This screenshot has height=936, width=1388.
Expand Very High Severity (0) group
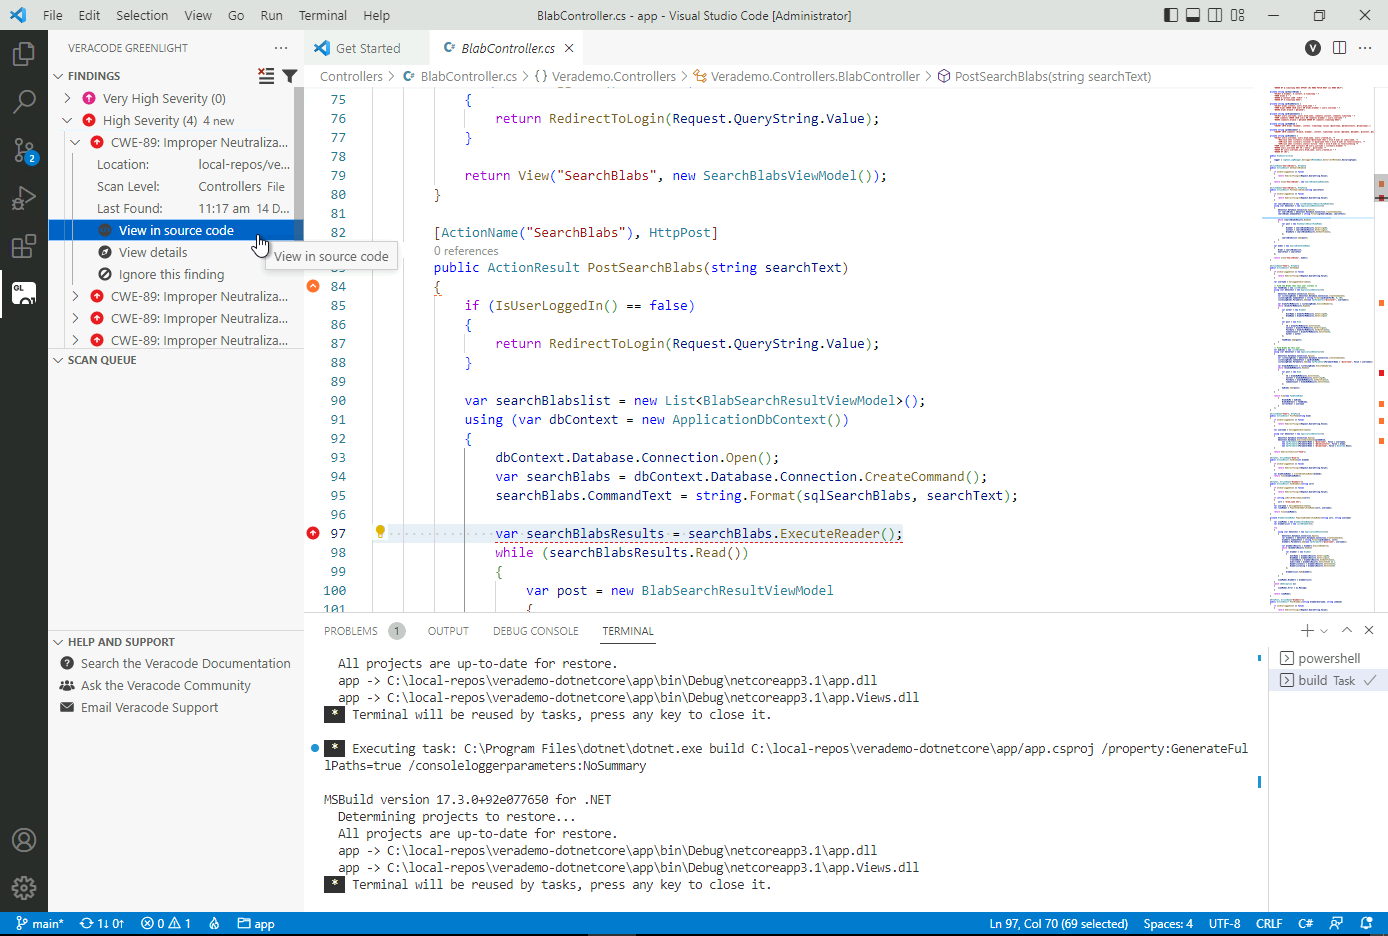[x=67, y=98]
